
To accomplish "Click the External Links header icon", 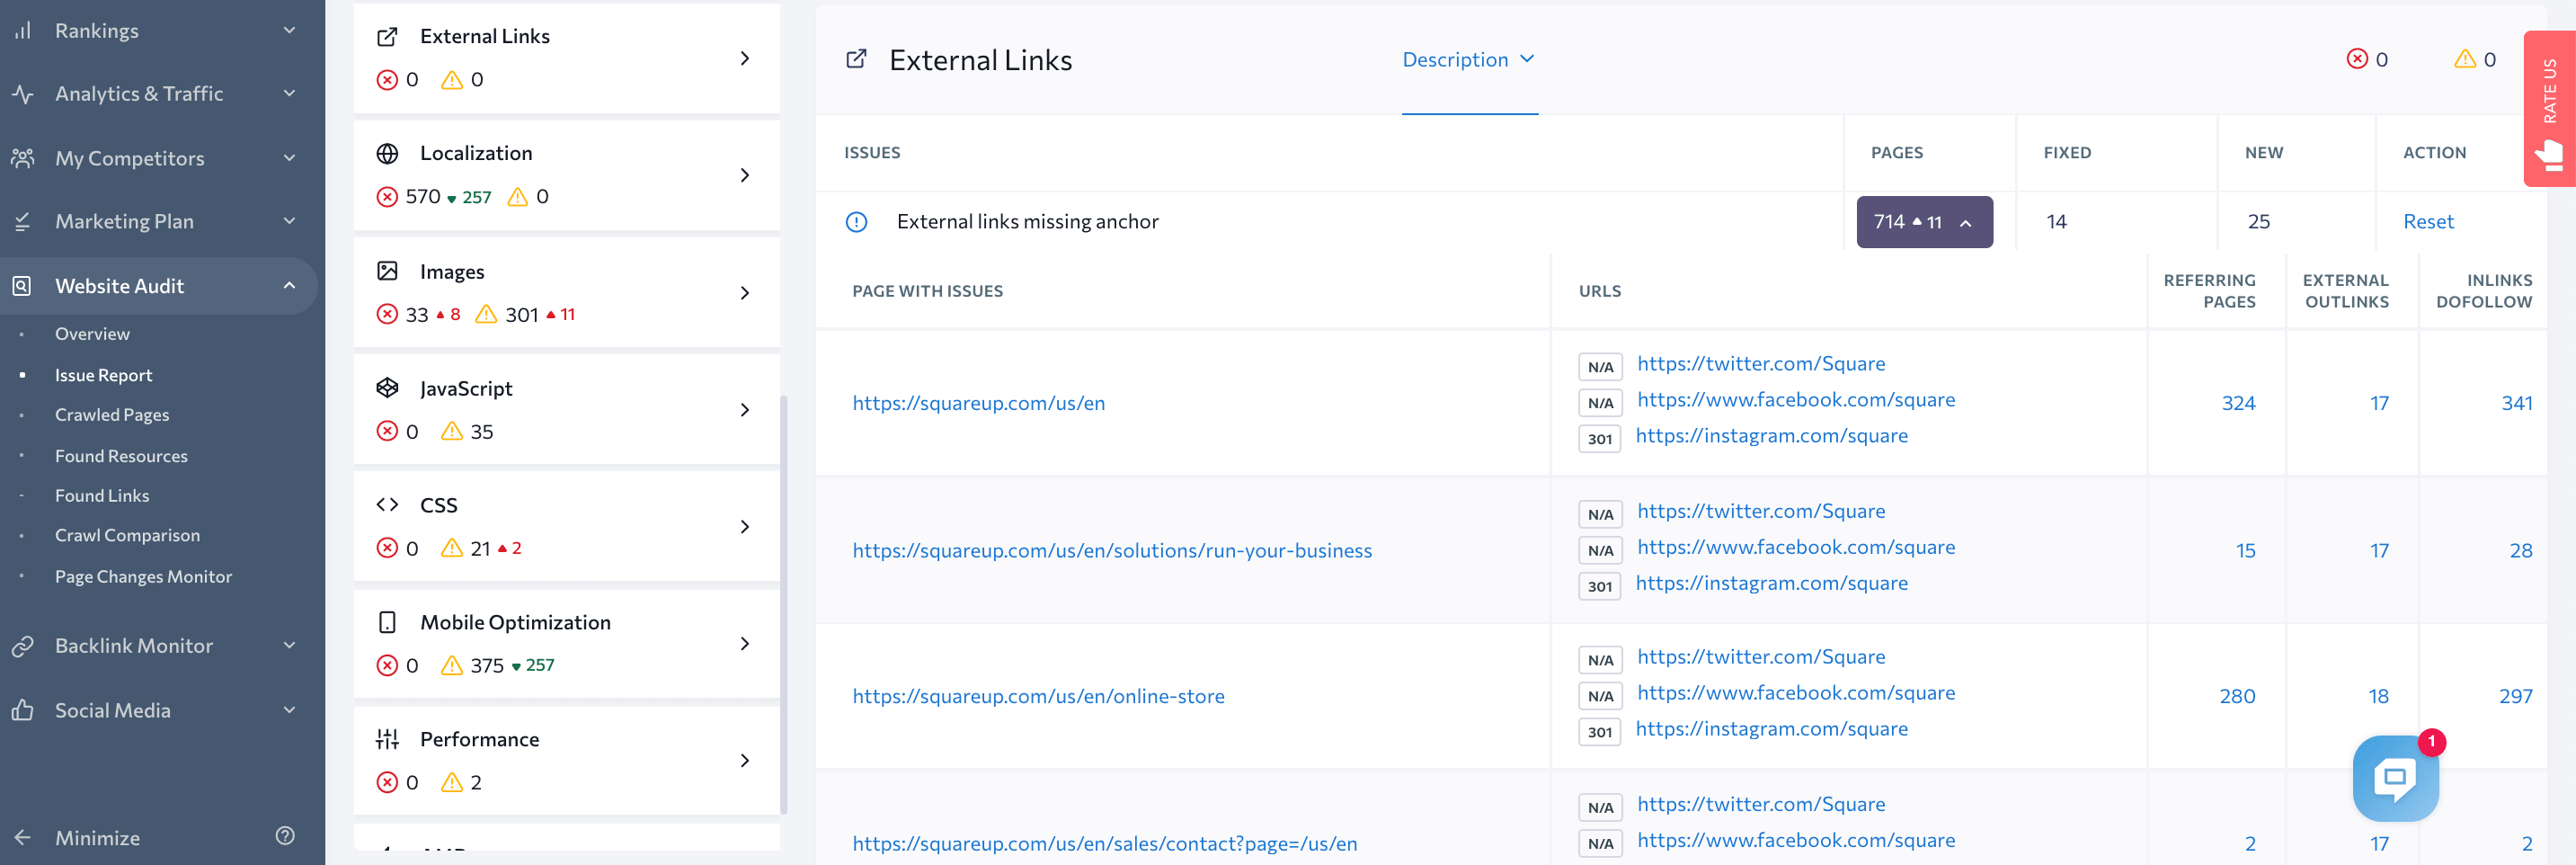I will coord(856,59).
